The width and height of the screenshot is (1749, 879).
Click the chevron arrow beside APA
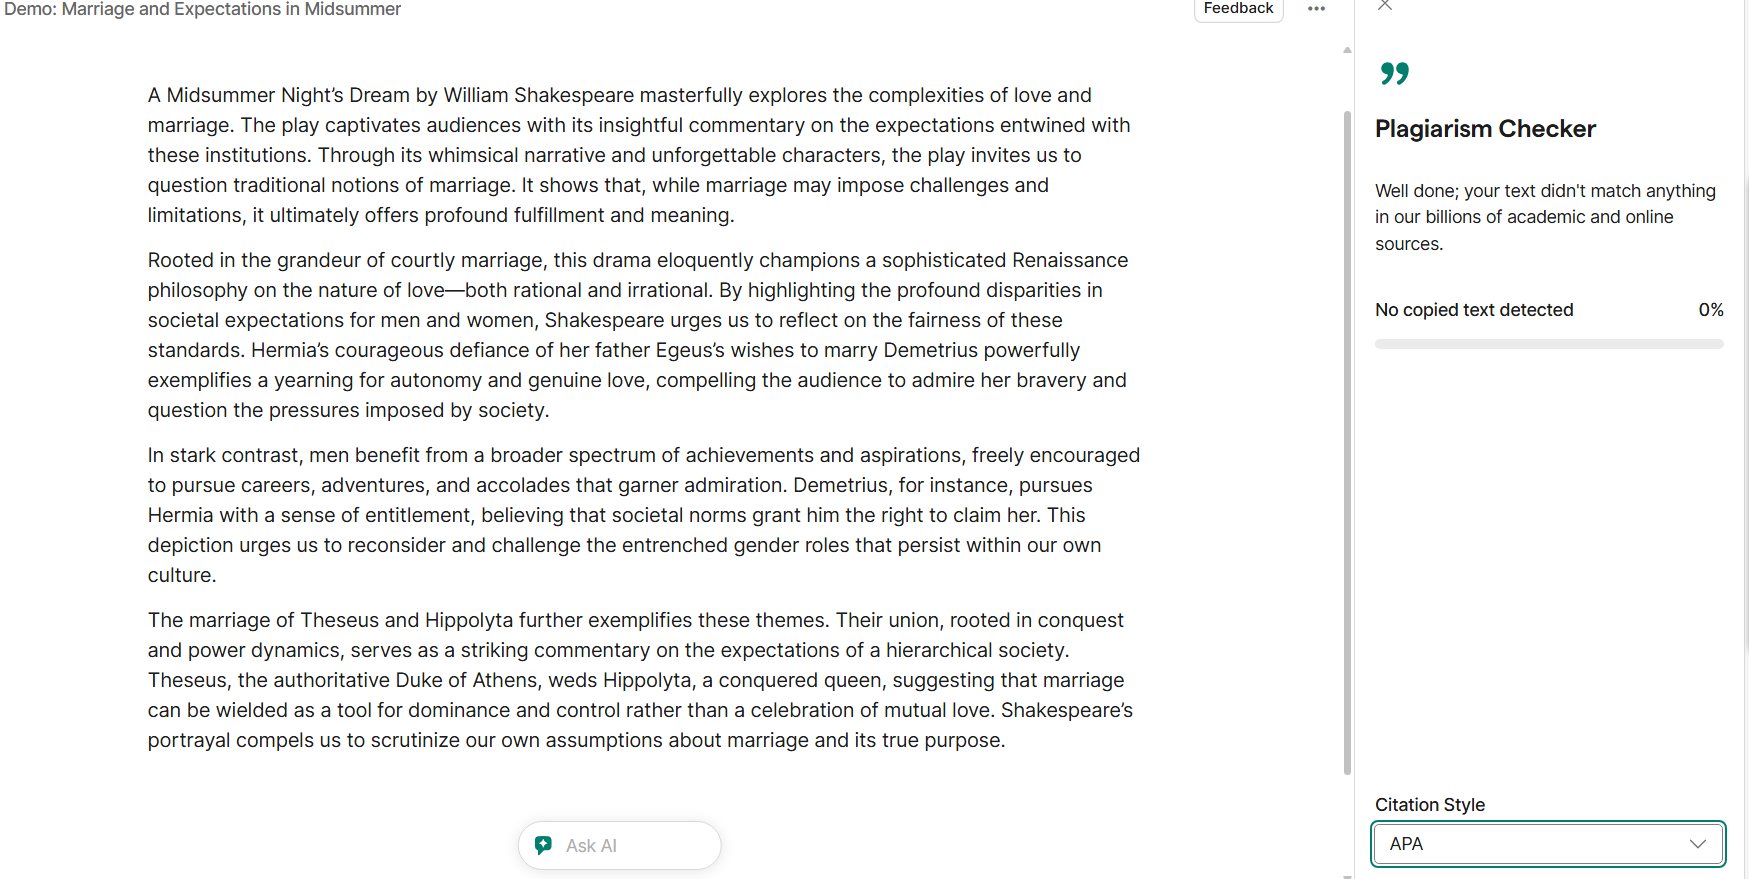pyautogui.click(x=1697, y=844)
